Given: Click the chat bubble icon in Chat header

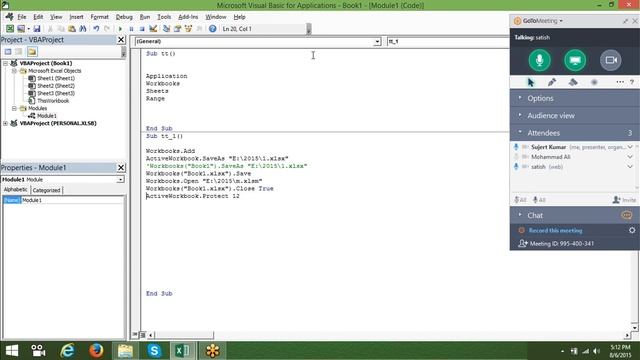Looking at the screenshot, I should (x=627, y=215).
